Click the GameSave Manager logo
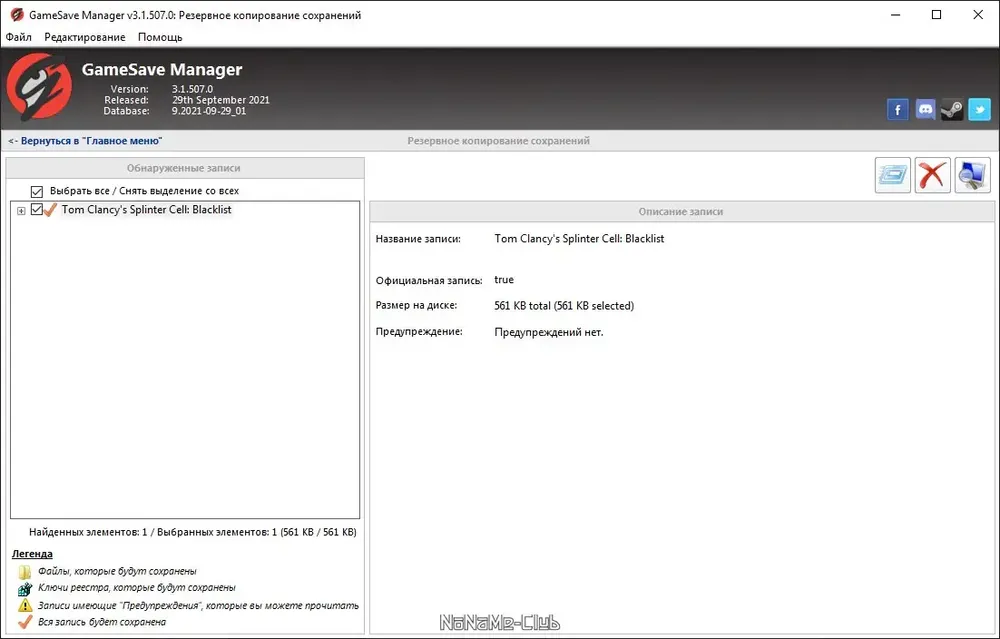Viewport: 1000px width, 639px height. tap(38, 87)
